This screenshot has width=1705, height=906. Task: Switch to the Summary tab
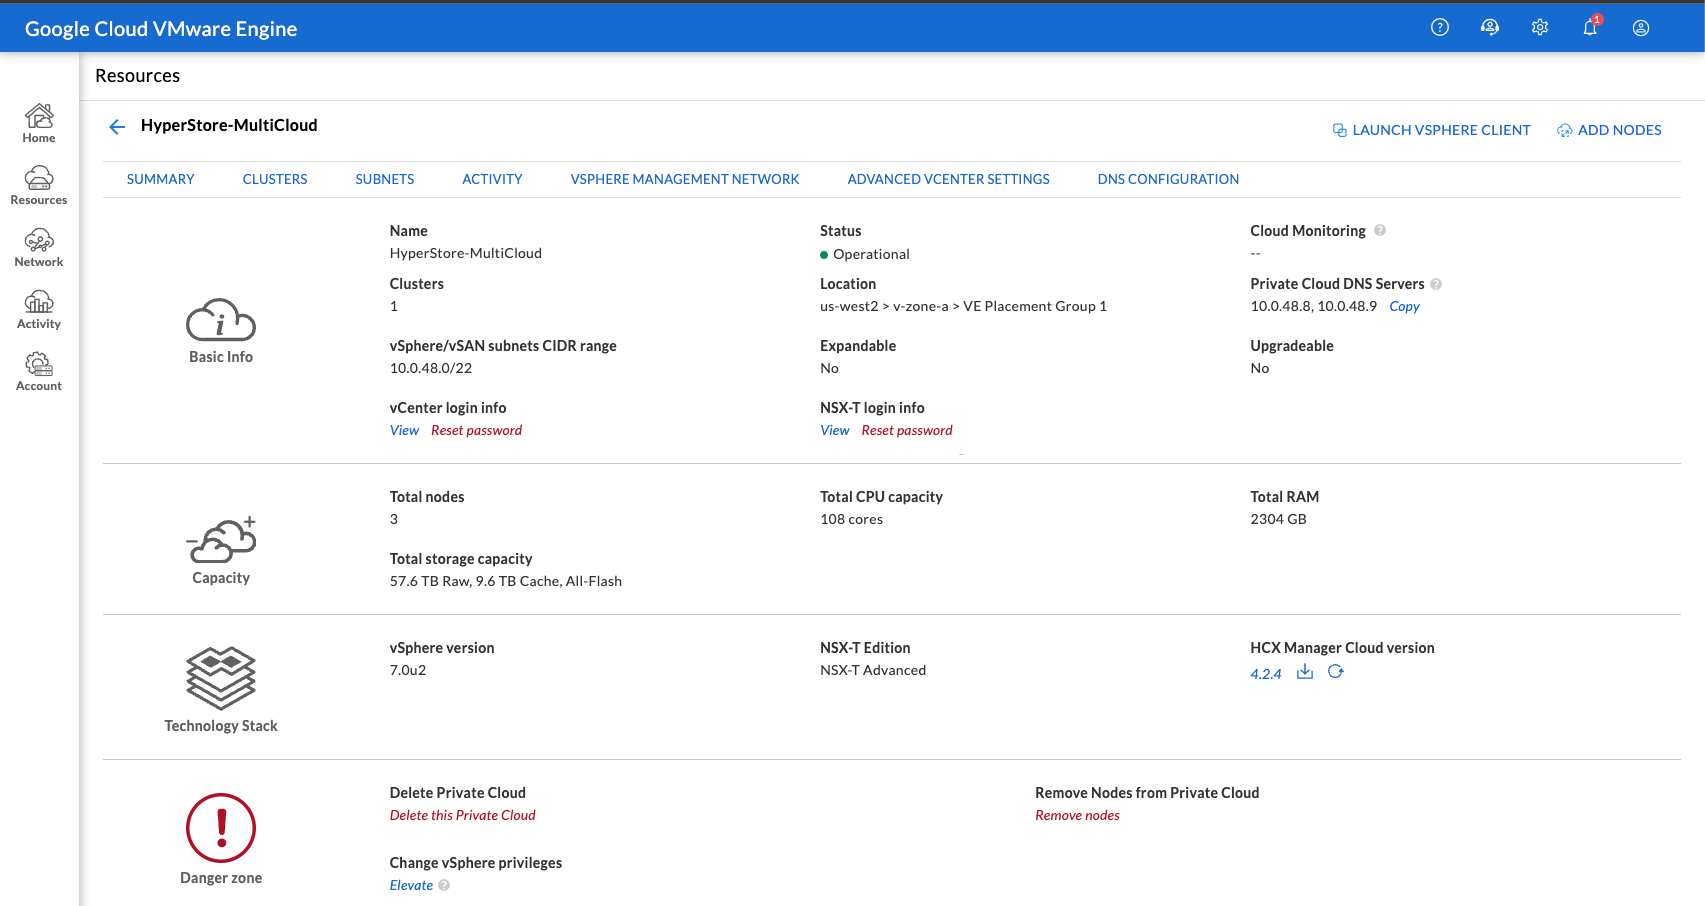click(160, 179)
